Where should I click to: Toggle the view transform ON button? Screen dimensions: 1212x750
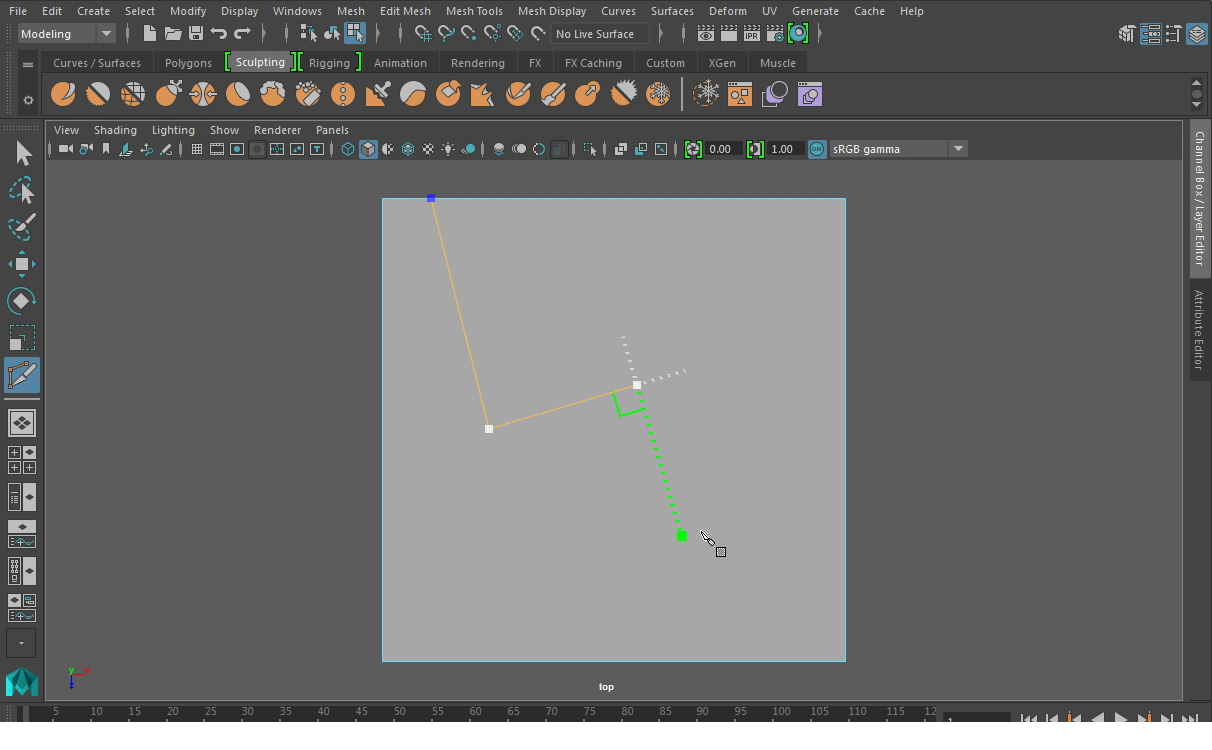click(x=817, y=149)
